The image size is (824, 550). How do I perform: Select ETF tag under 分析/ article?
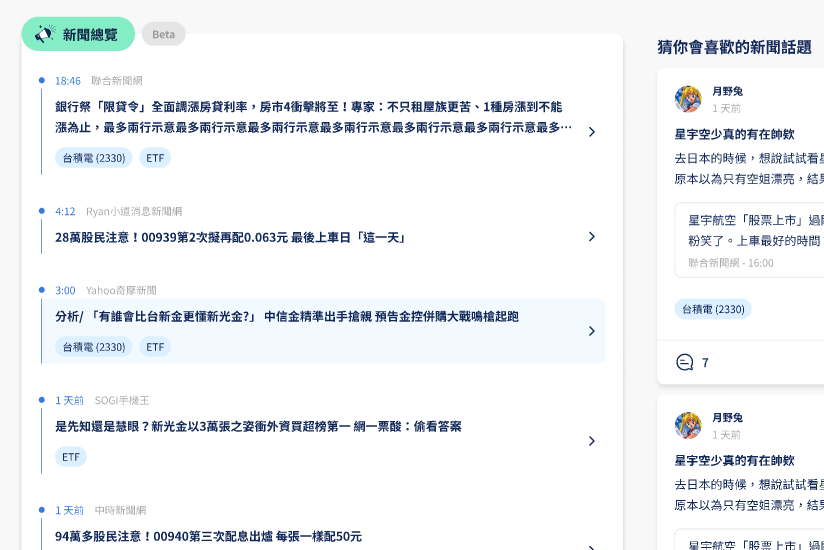(155, 347)
